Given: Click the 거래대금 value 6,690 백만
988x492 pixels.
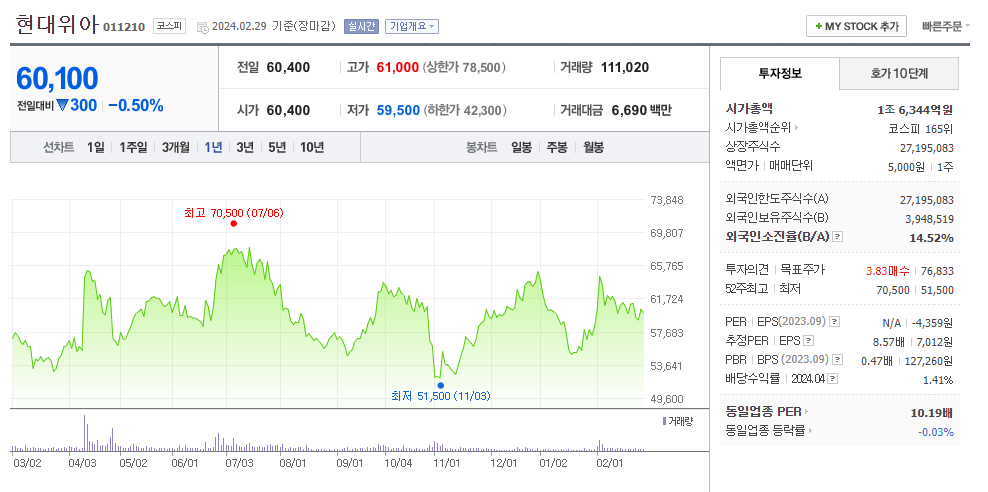Looking at the screenshot, I should pyautogui.click(x=641, y=110).
